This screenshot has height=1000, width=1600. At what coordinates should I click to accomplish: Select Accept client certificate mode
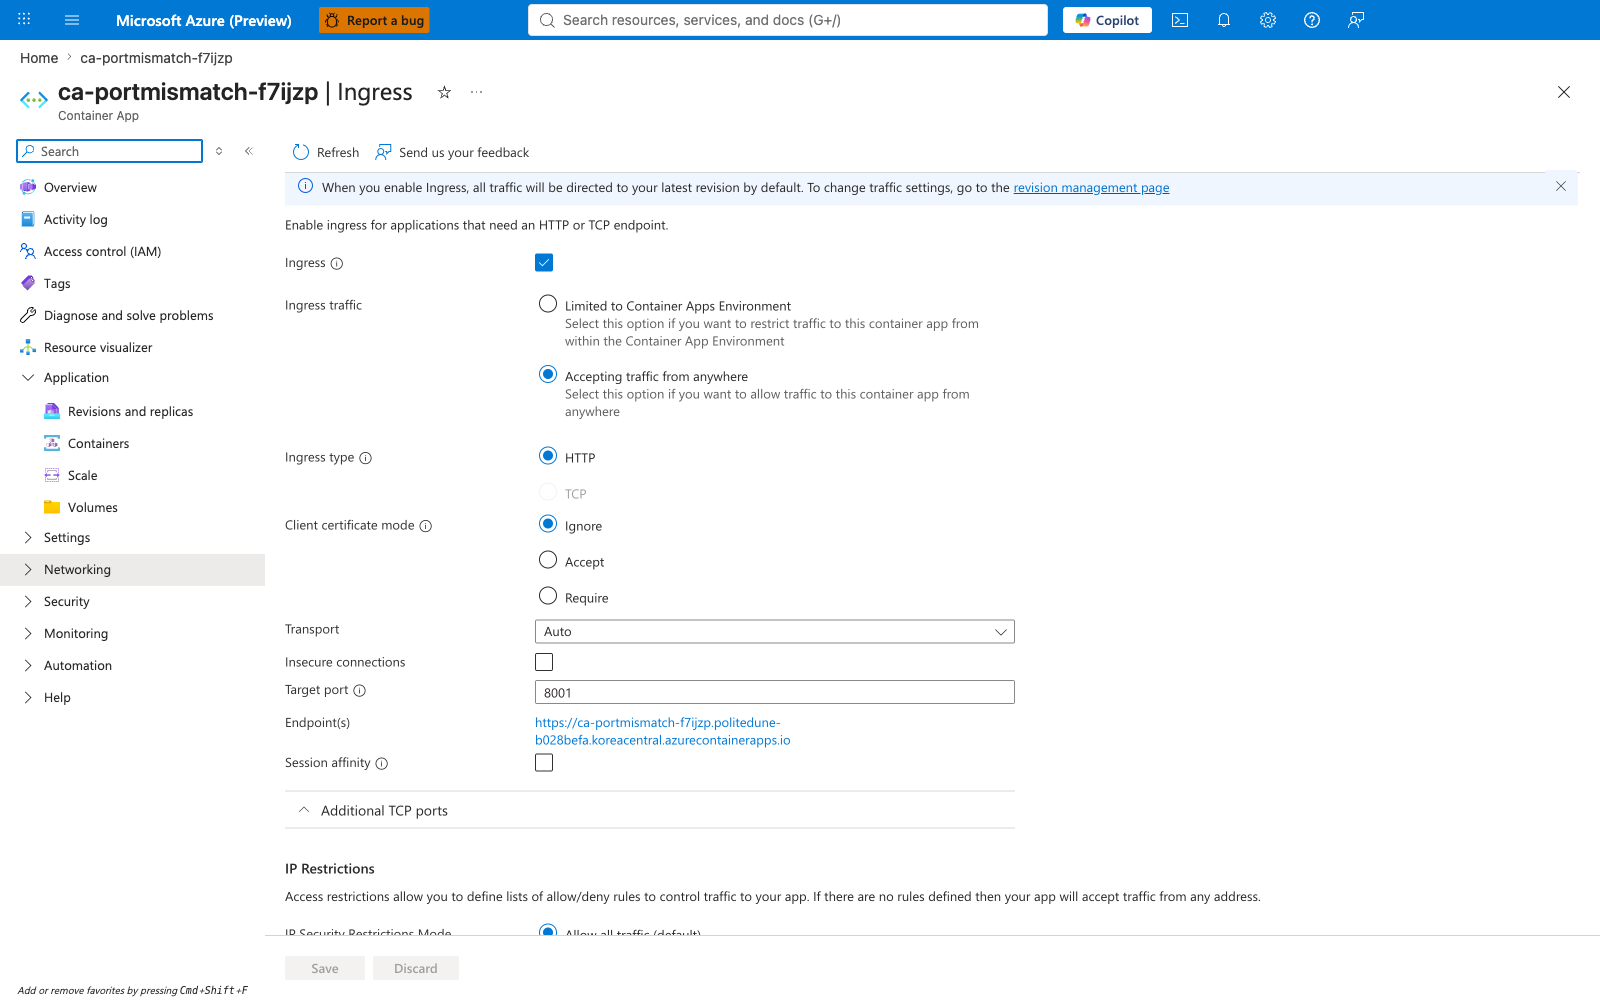tap(548, 560)
